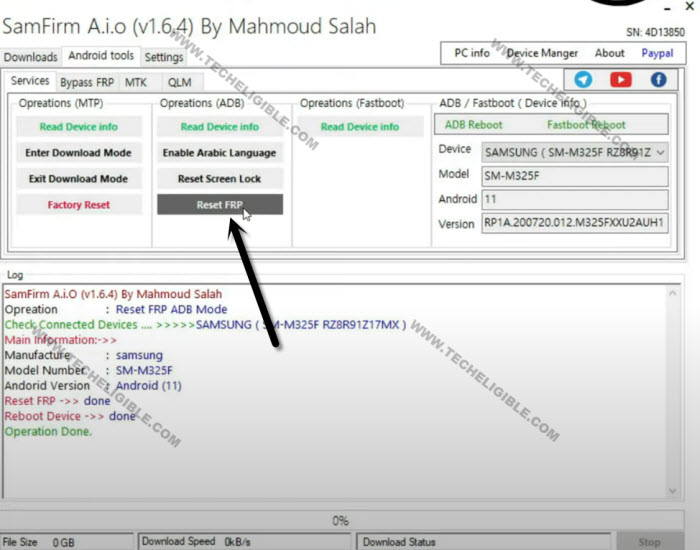Screen dimensions: 700x550
Task: Open the Settings tab
Action: (x=164, y=57)
